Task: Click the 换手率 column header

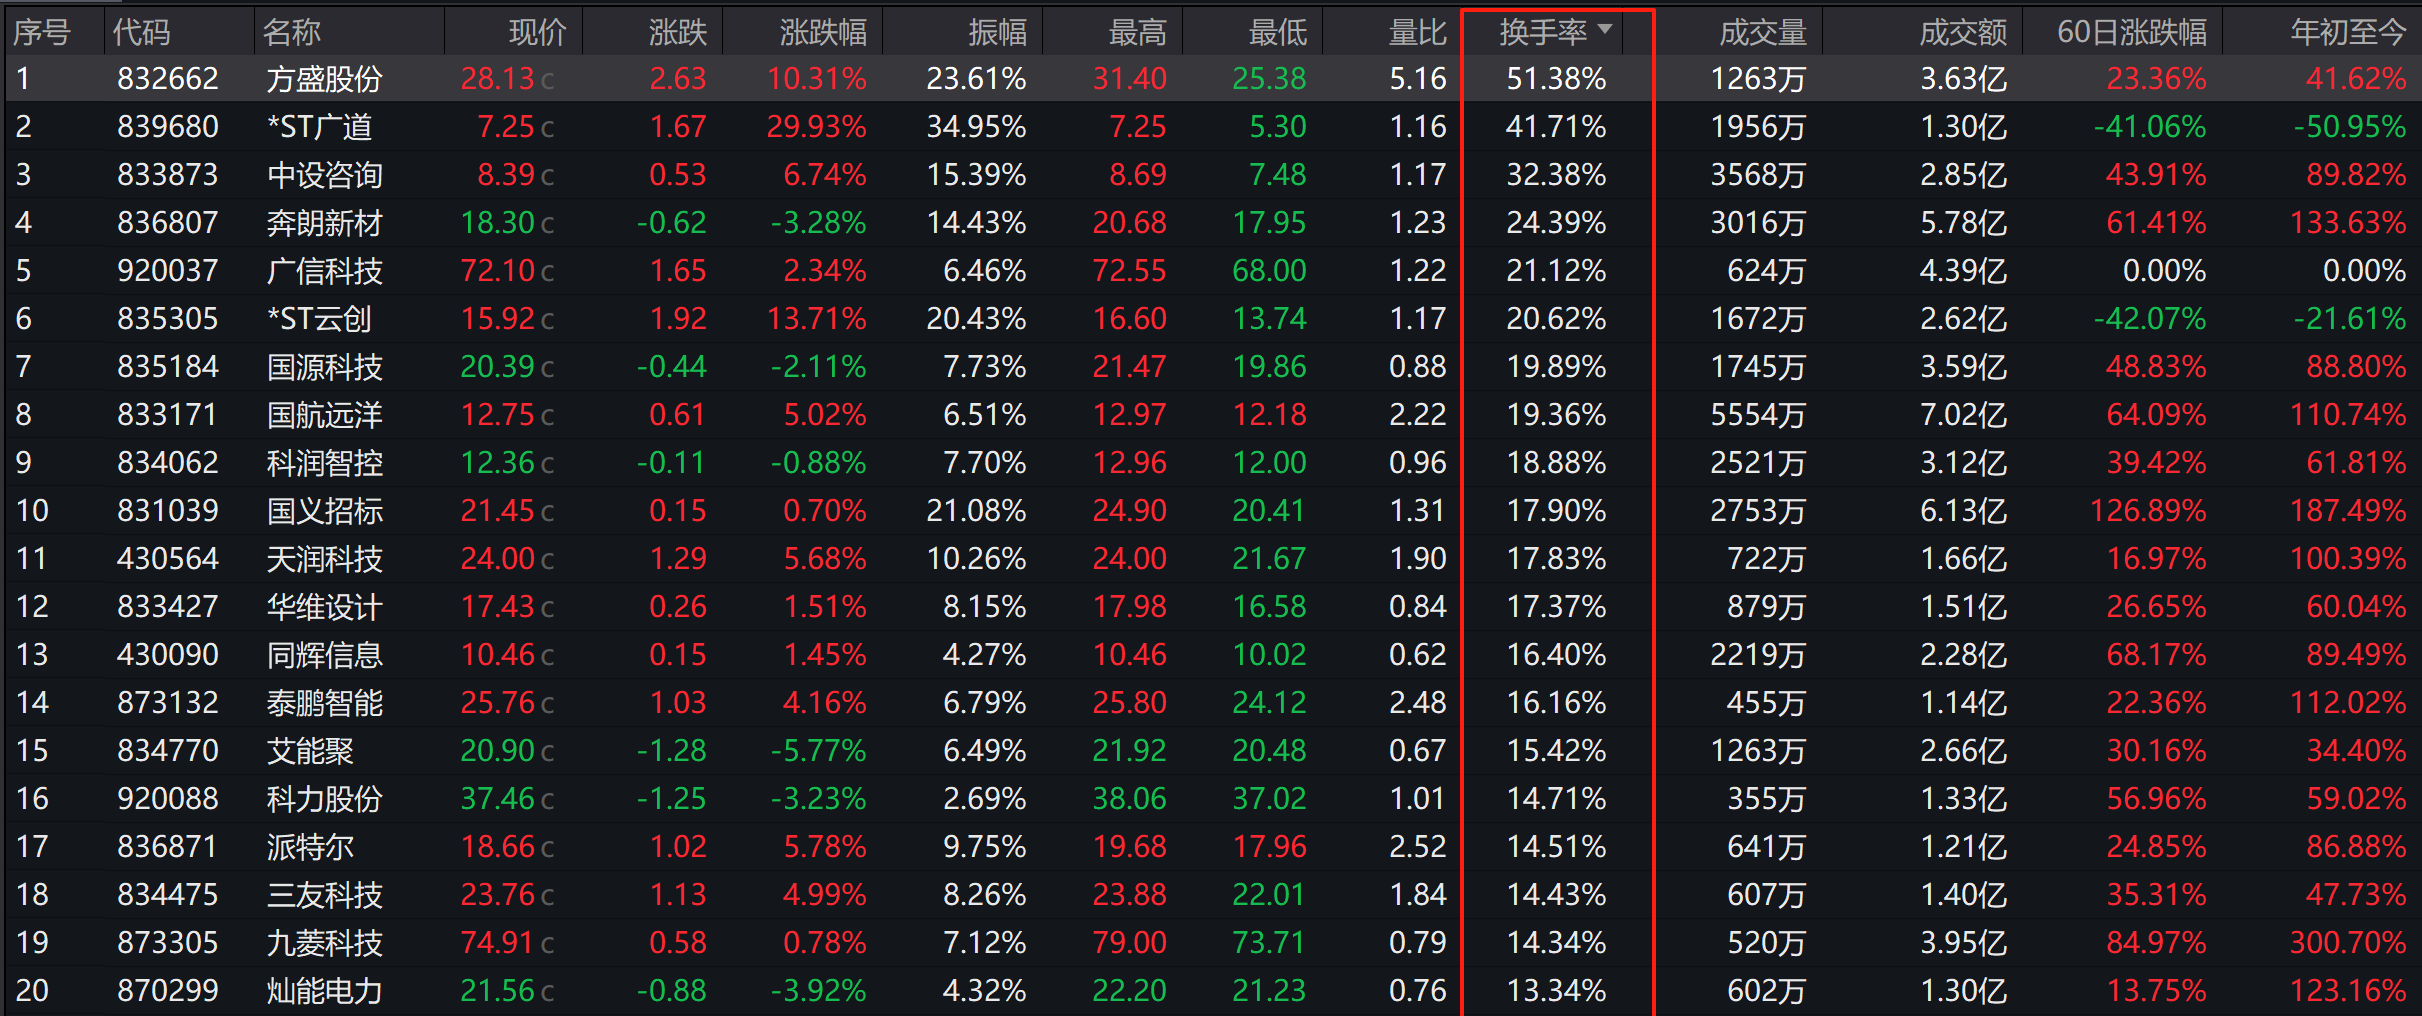Action: pos(1543,32)
